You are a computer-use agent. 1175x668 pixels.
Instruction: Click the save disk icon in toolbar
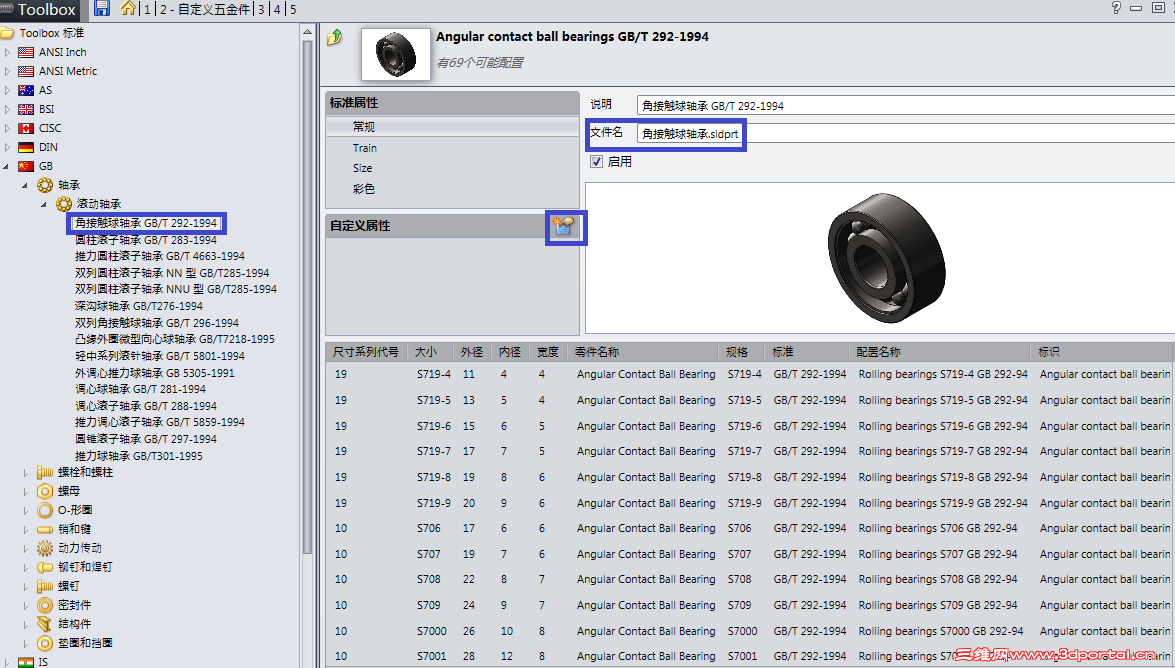pyautogui.click(x=102, y=9)
